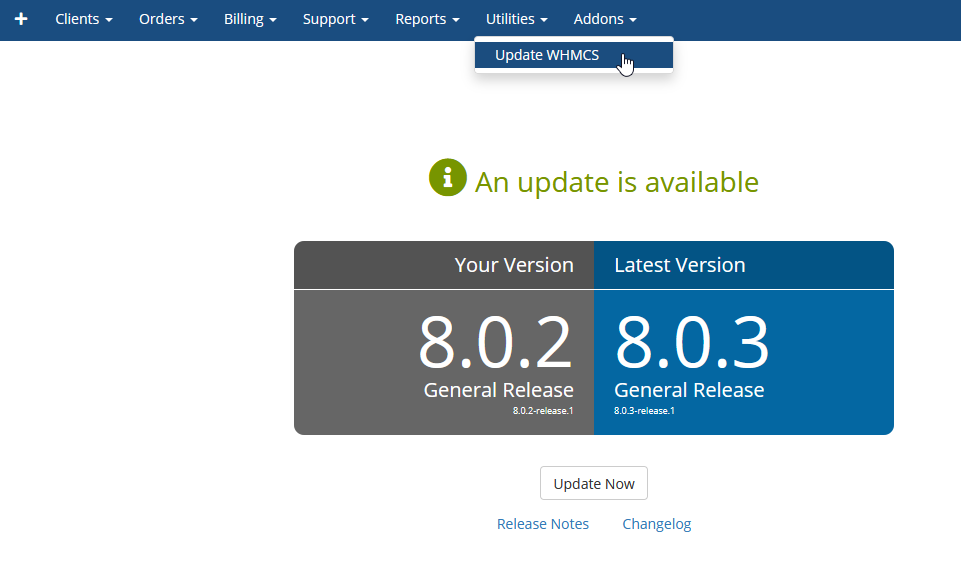View the Changelog link

coord(656,524)
